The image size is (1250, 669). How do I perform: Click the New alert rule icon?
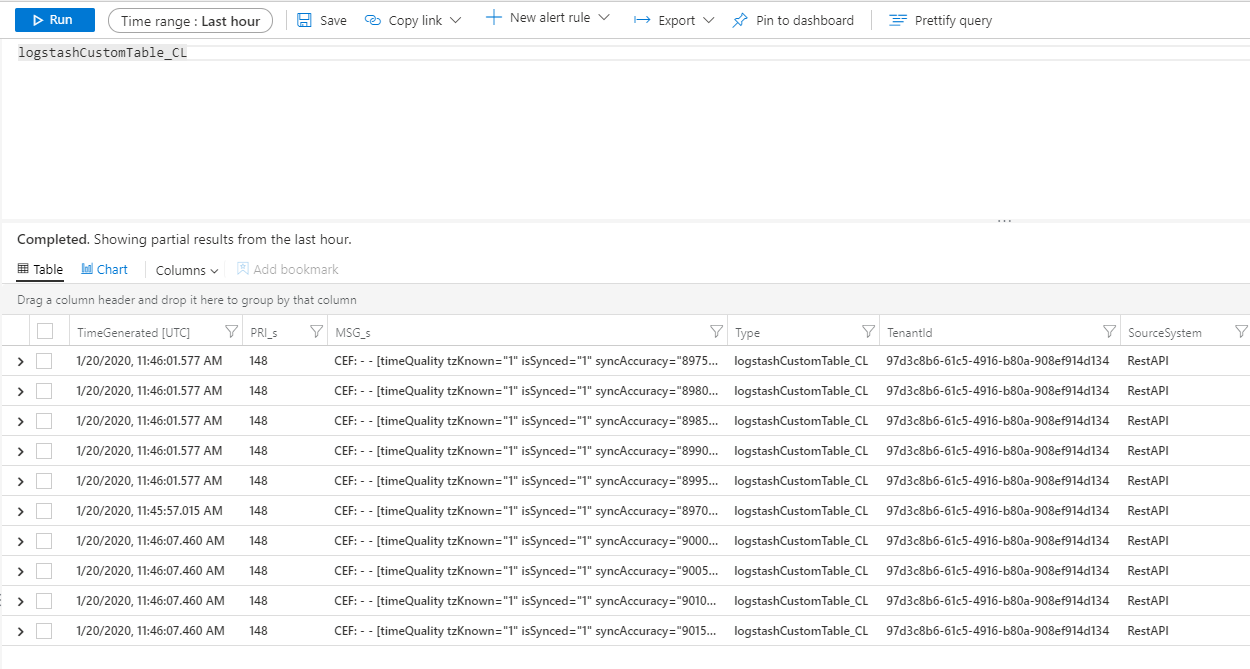pyautogui.click(x=491, y=16)
